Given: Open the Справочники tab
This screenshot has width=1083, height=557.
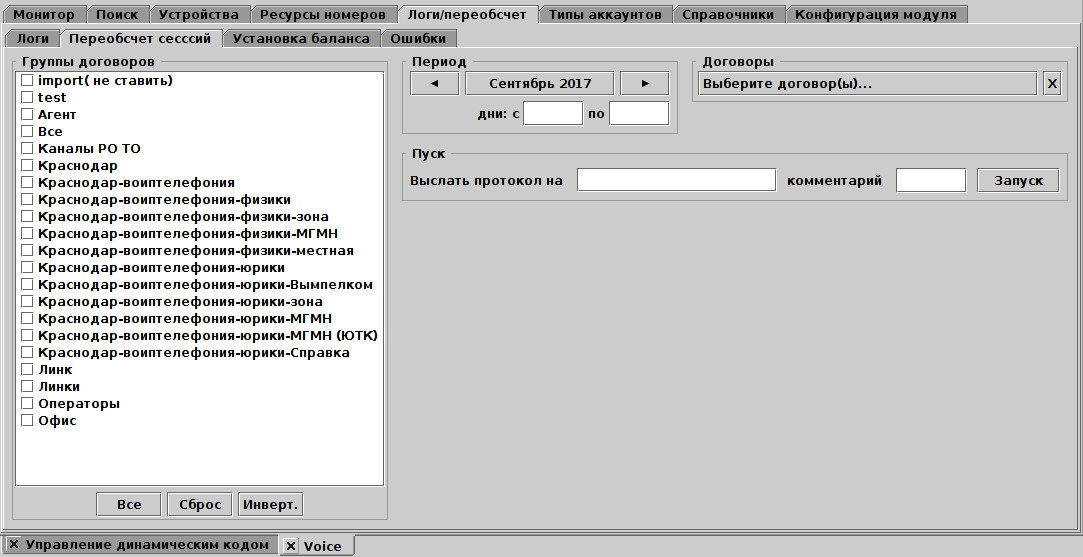Looking at the screenshot, I should tap(727, 14).
